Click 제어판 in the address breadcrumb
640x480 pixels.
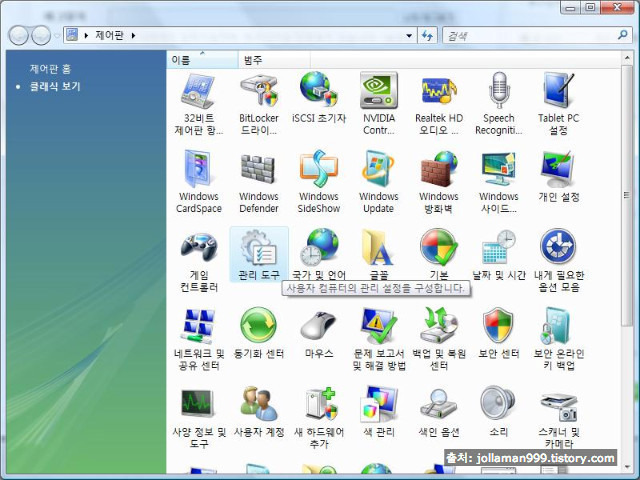(x=109, y=36)
